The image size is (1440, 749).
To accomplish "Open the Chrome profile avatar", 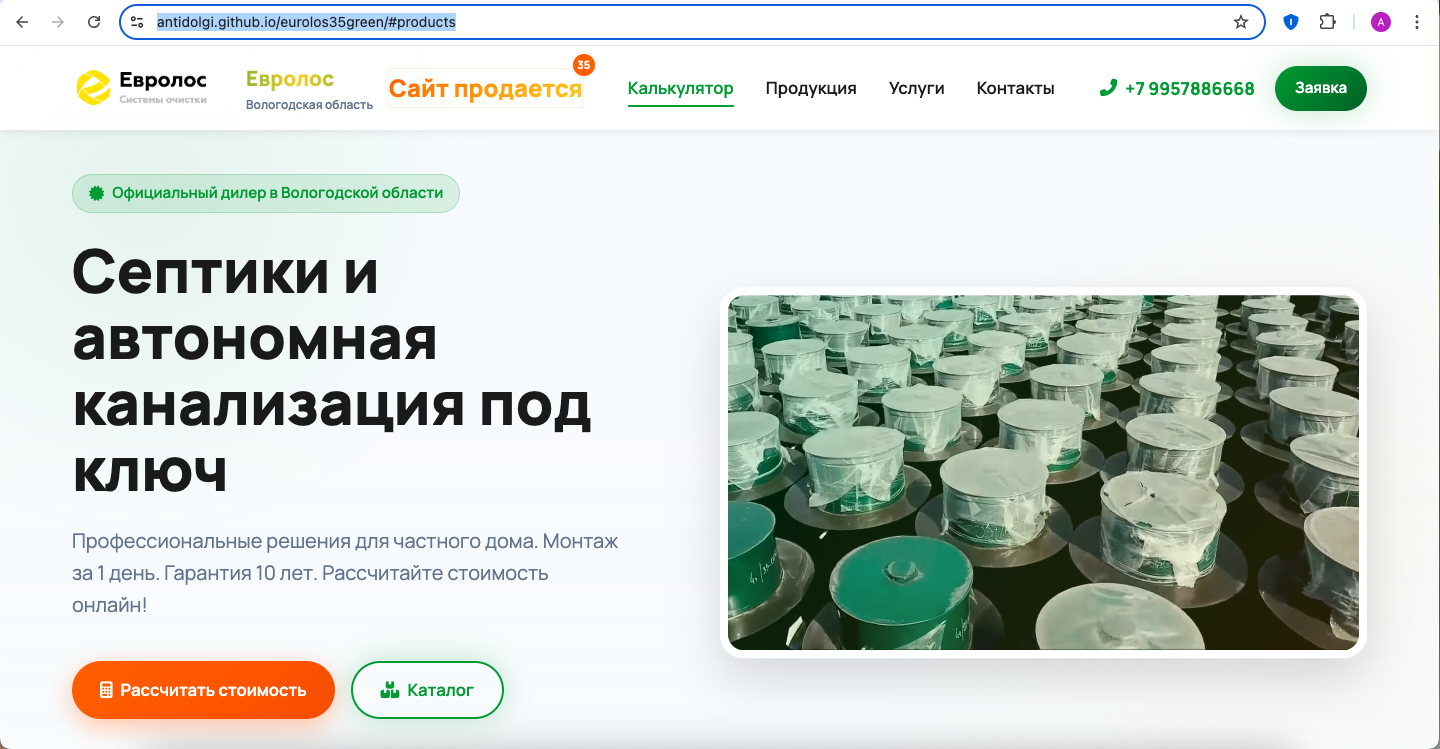I will (x=1381, y=22).
